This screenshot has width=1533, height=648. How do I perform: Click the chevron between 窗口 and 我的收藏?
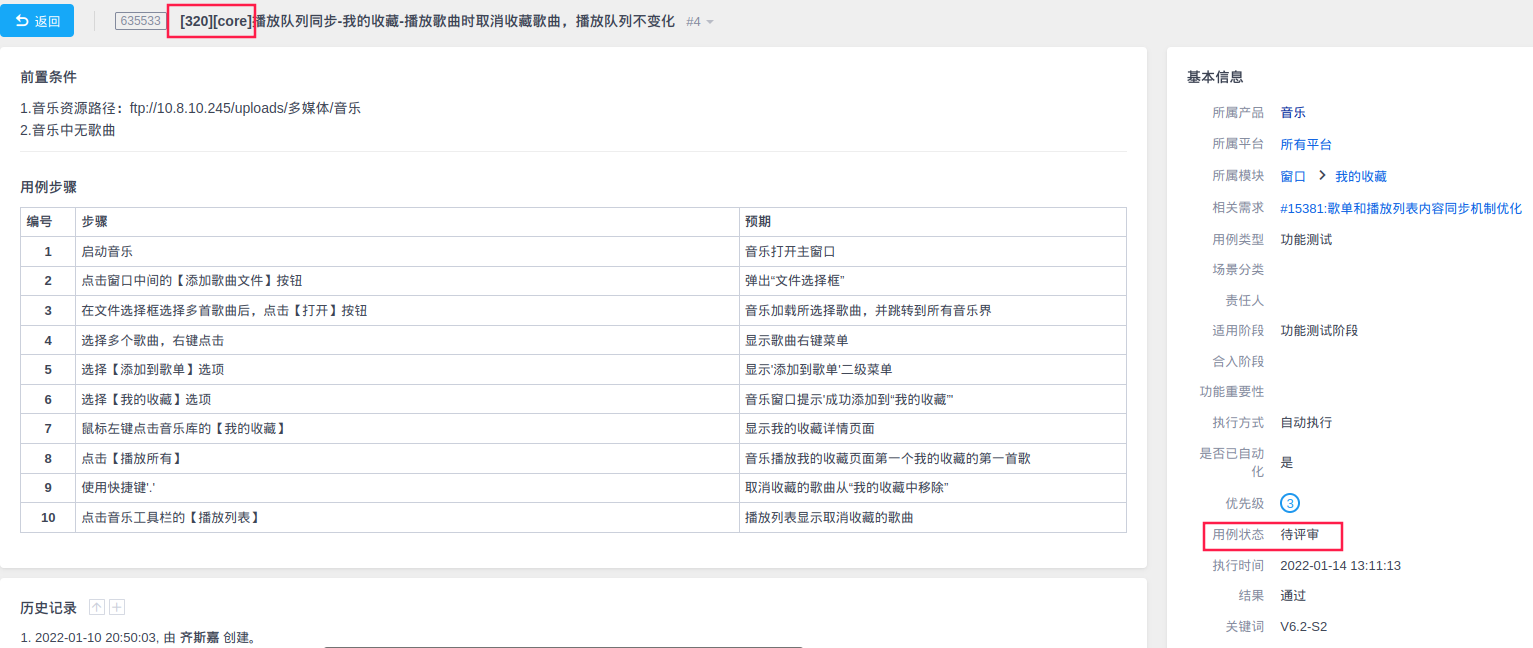(x=1321, y=175)
